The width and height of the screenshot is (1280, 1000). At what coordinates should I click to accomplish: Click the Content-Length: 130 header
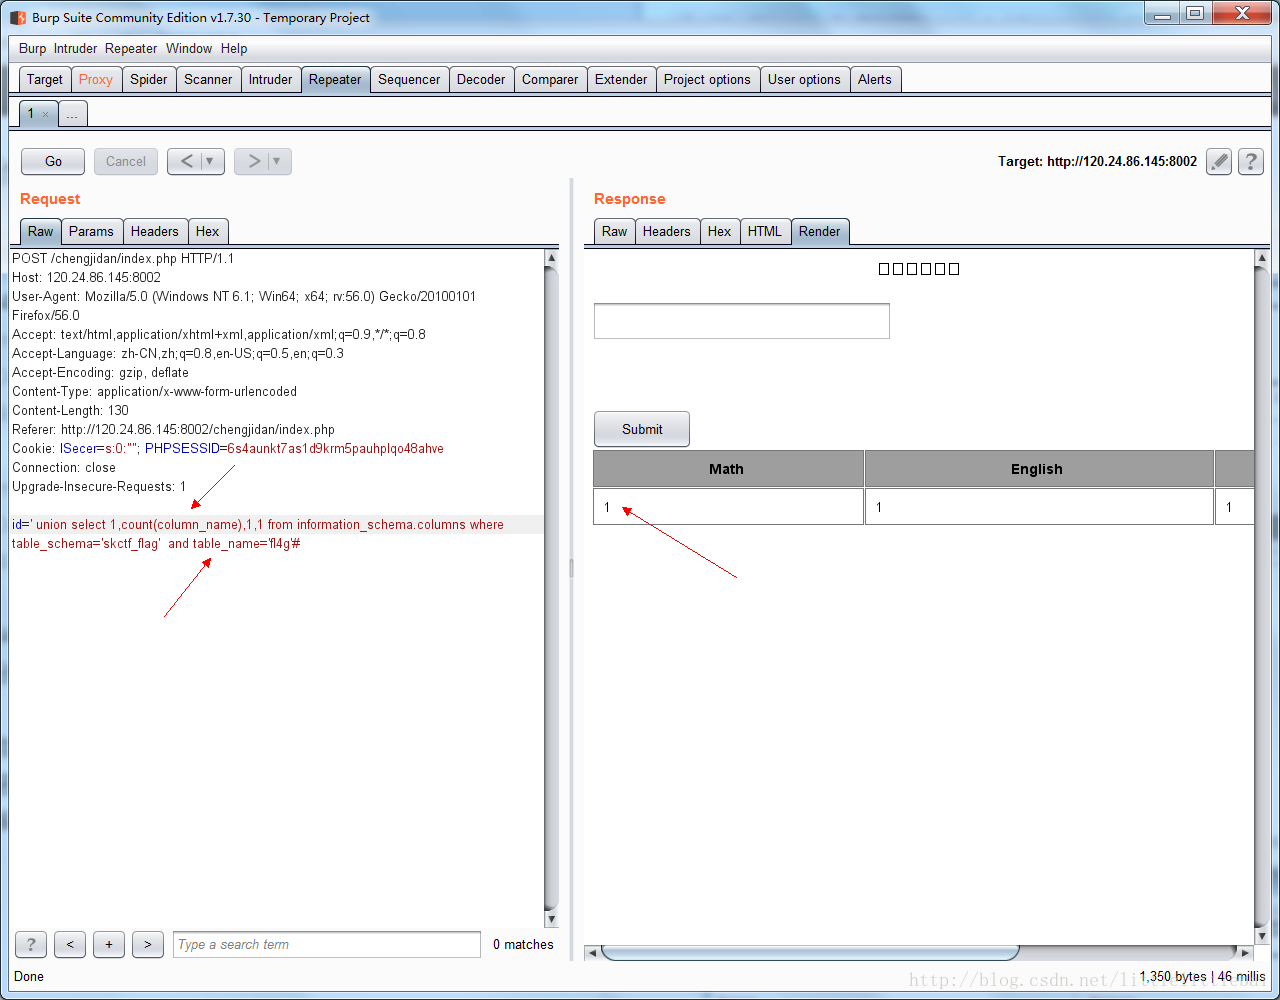click(x=70, y=410)
